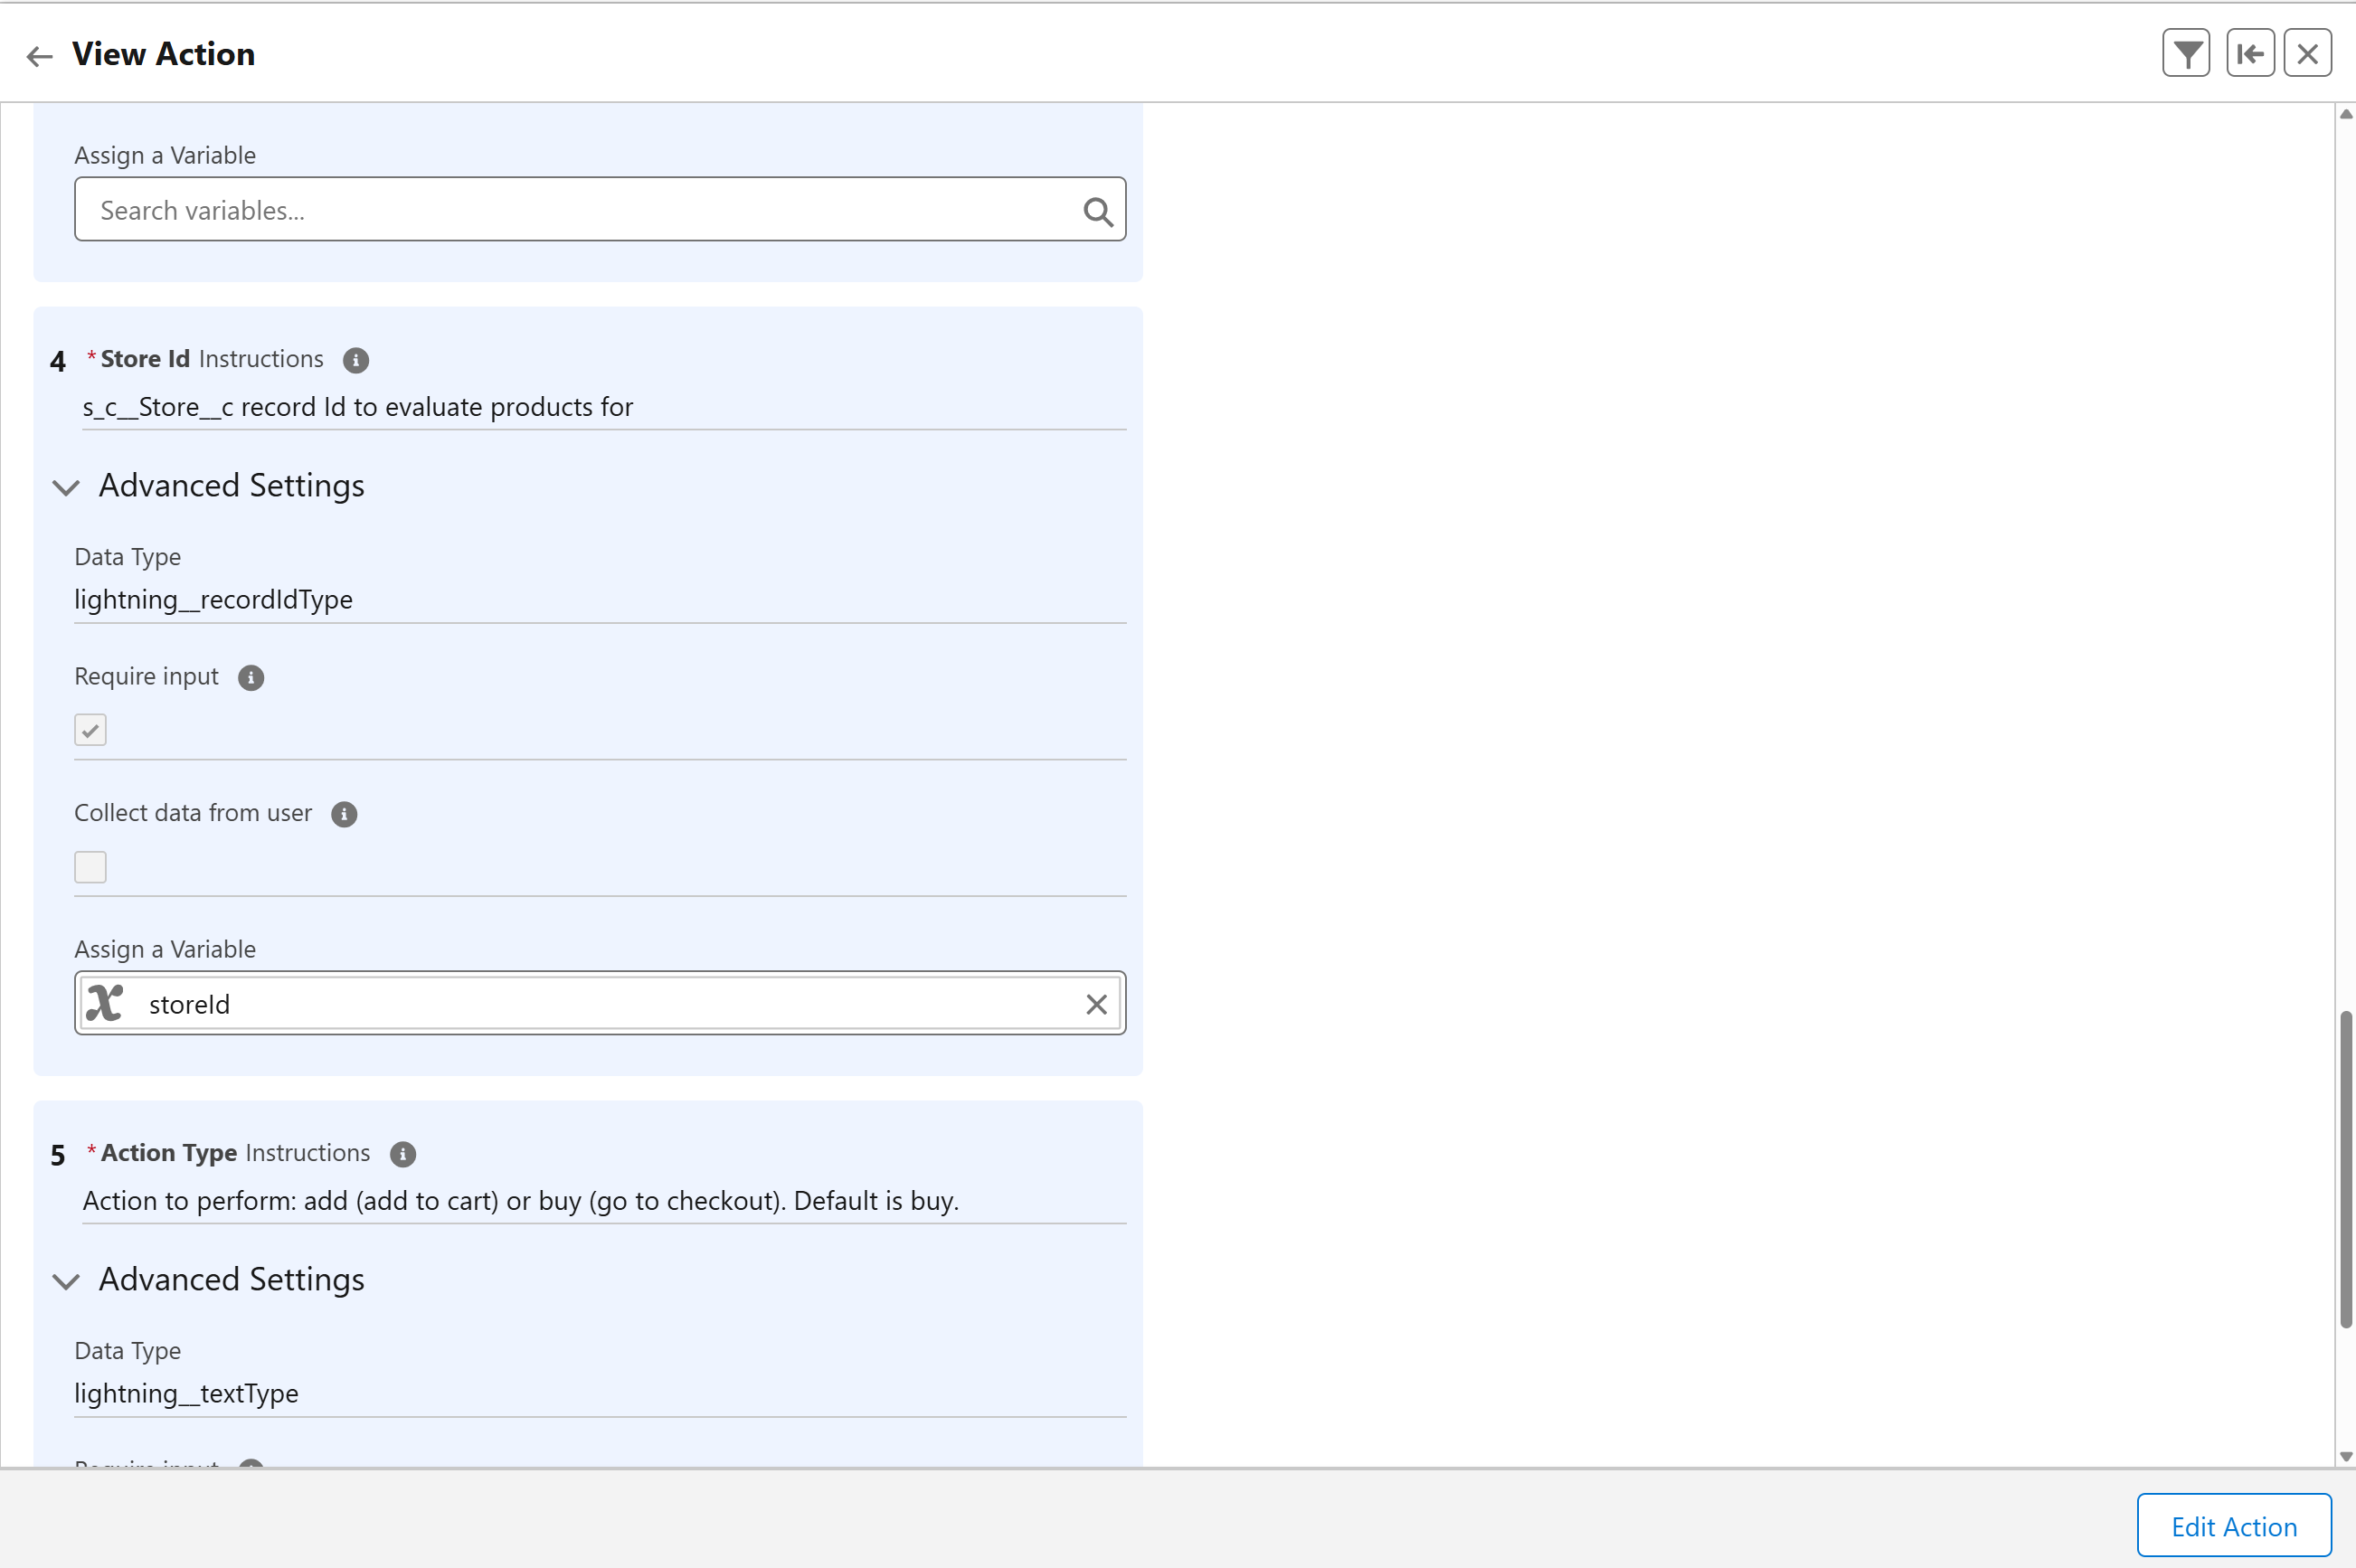This screenshot has width=2356, height=1568.
Task: Click the storeId assigned variable field
Action: coord(600,1004)
